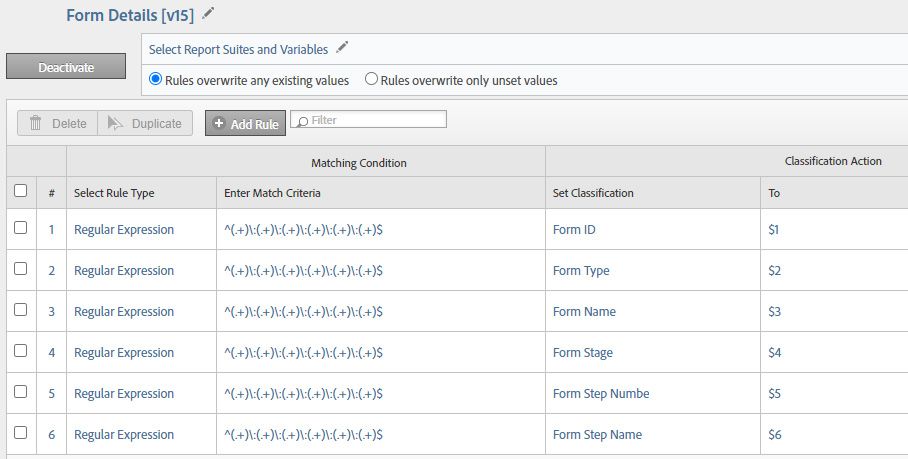The height and width of the screenshot is (459, 908).
Task: Choose Rules overwrite only unset values
Action: click(372, 80)
